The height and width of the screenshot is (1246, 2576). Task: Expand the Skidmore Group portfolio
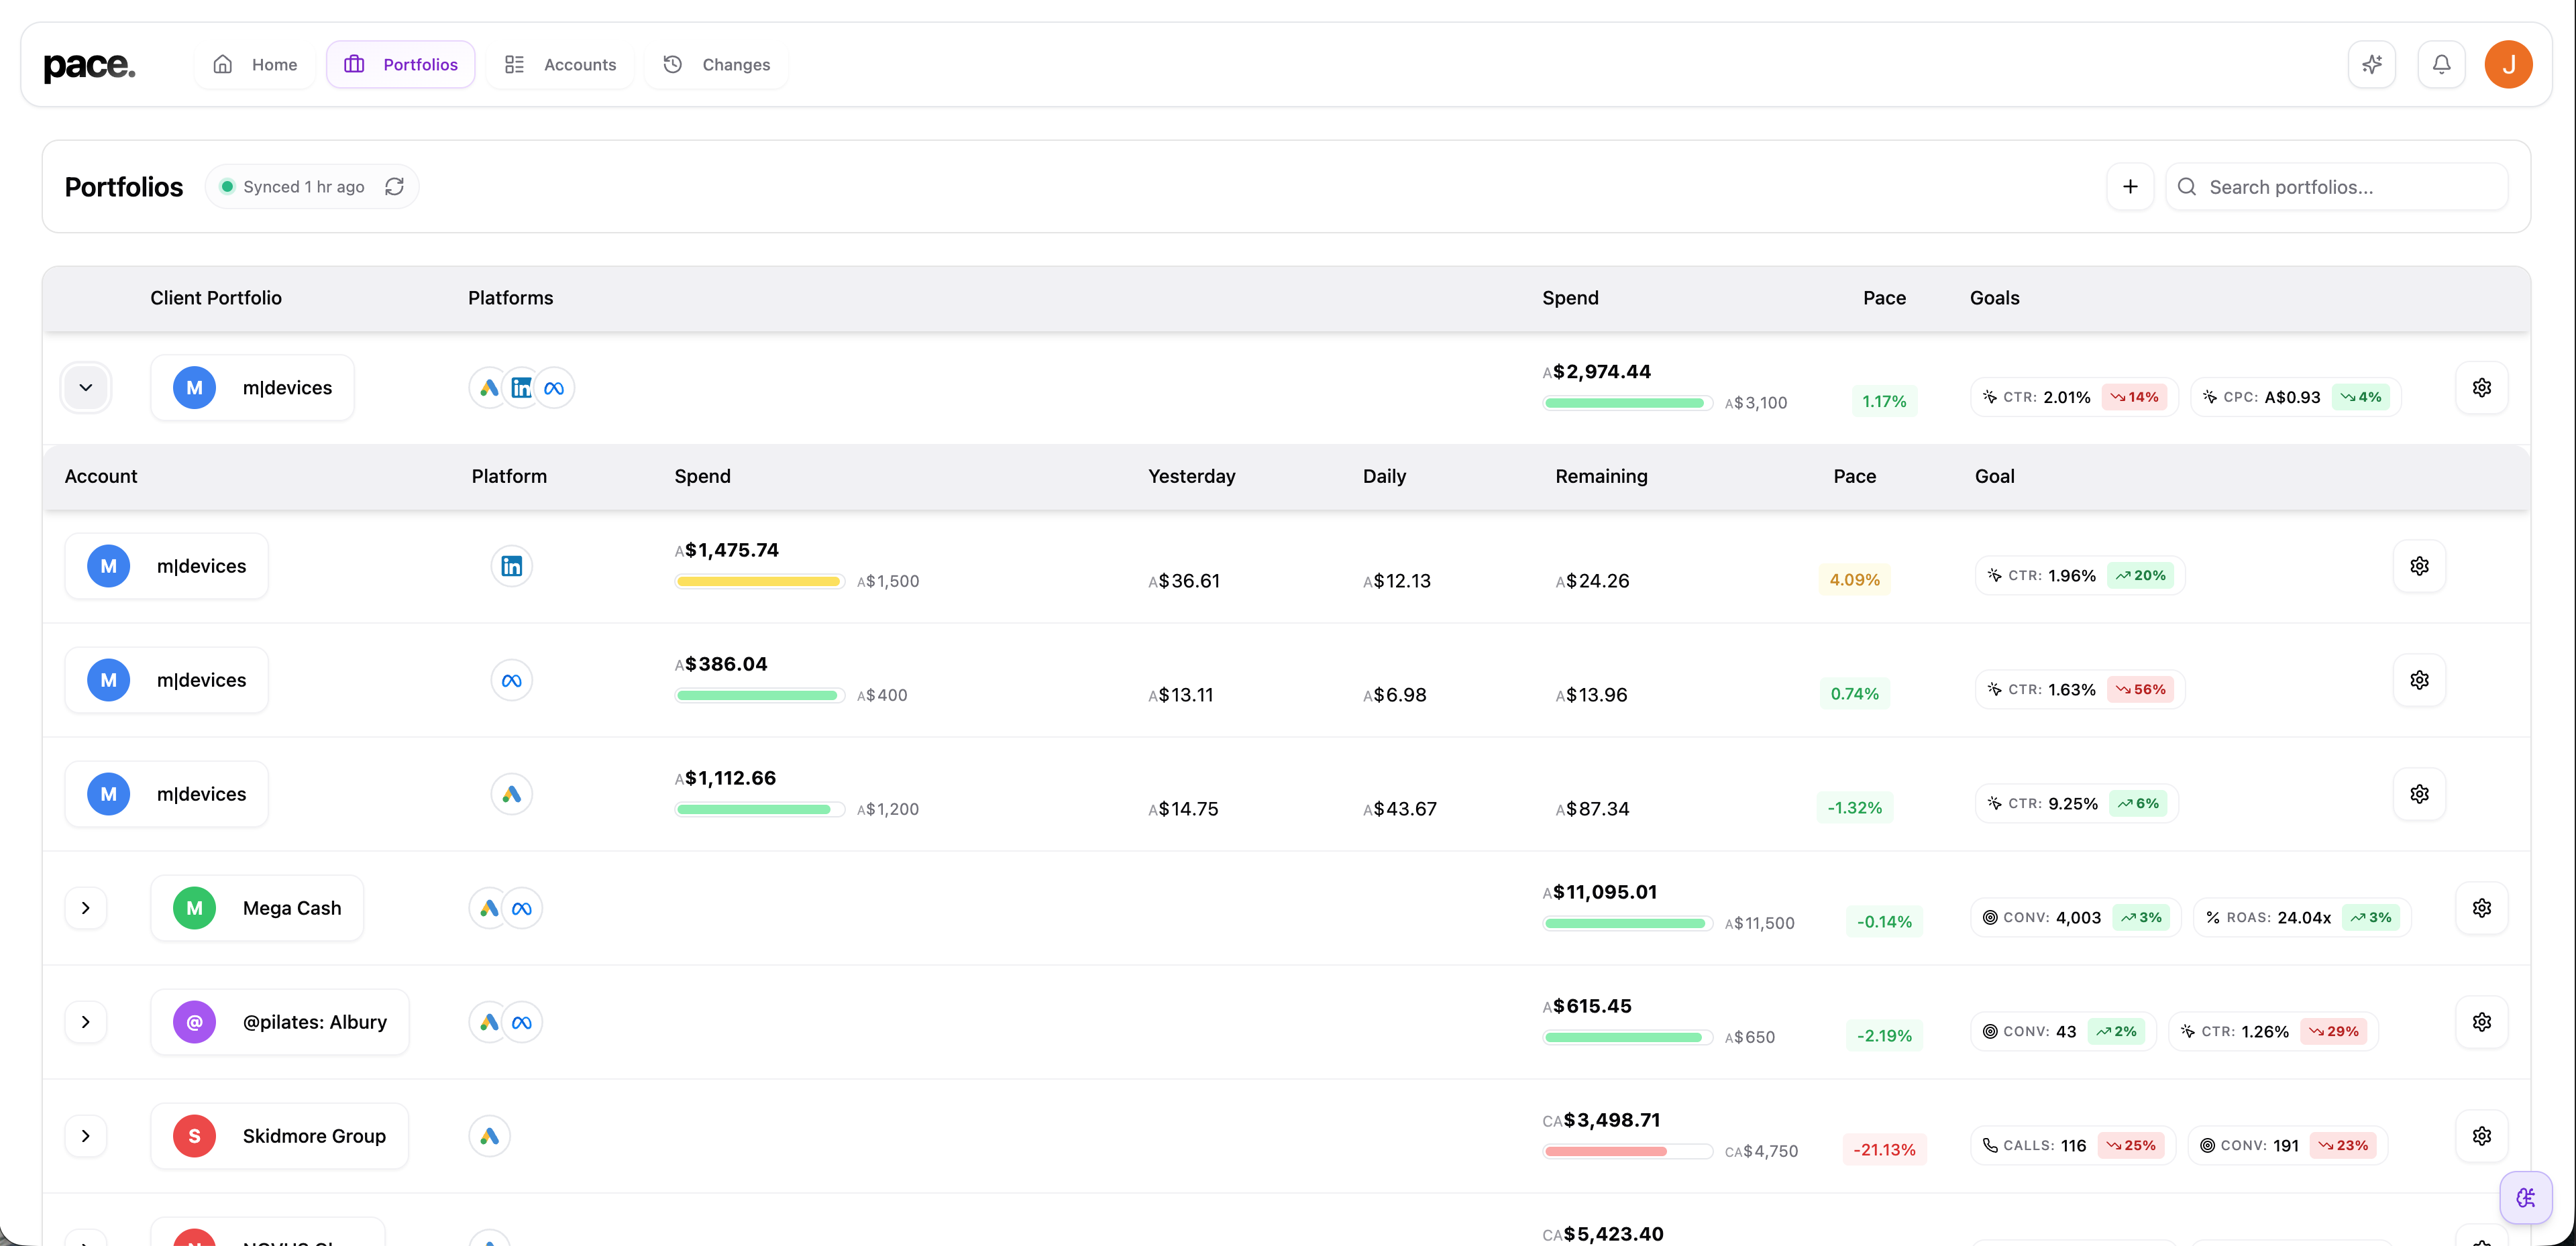tap(86, 1136)
